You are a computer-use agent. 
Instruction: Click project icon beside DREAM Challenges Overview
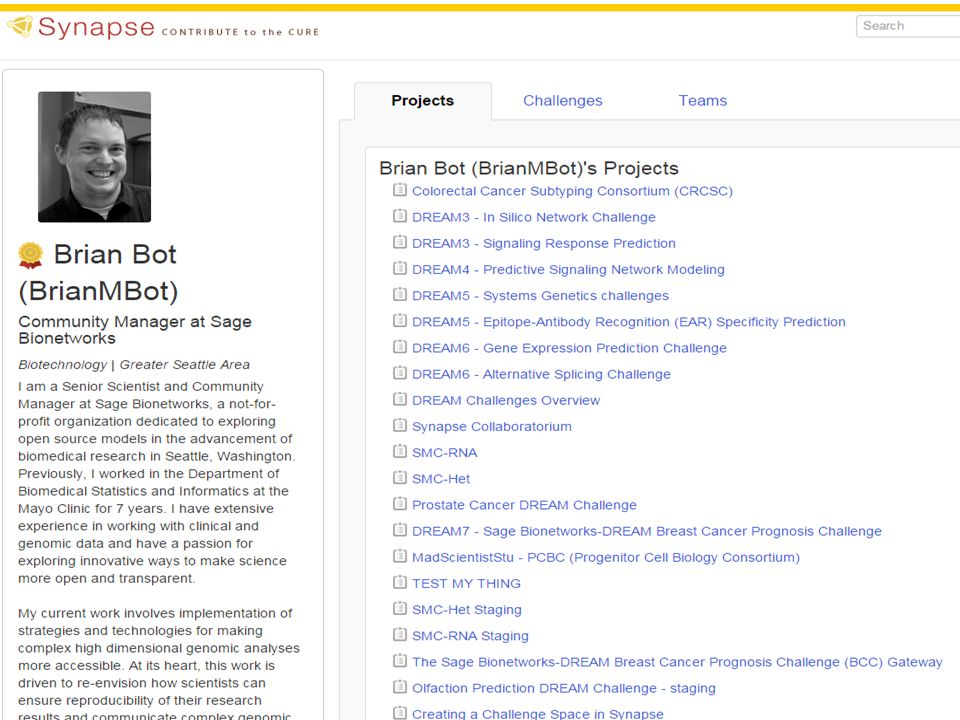tap(399, 399)
